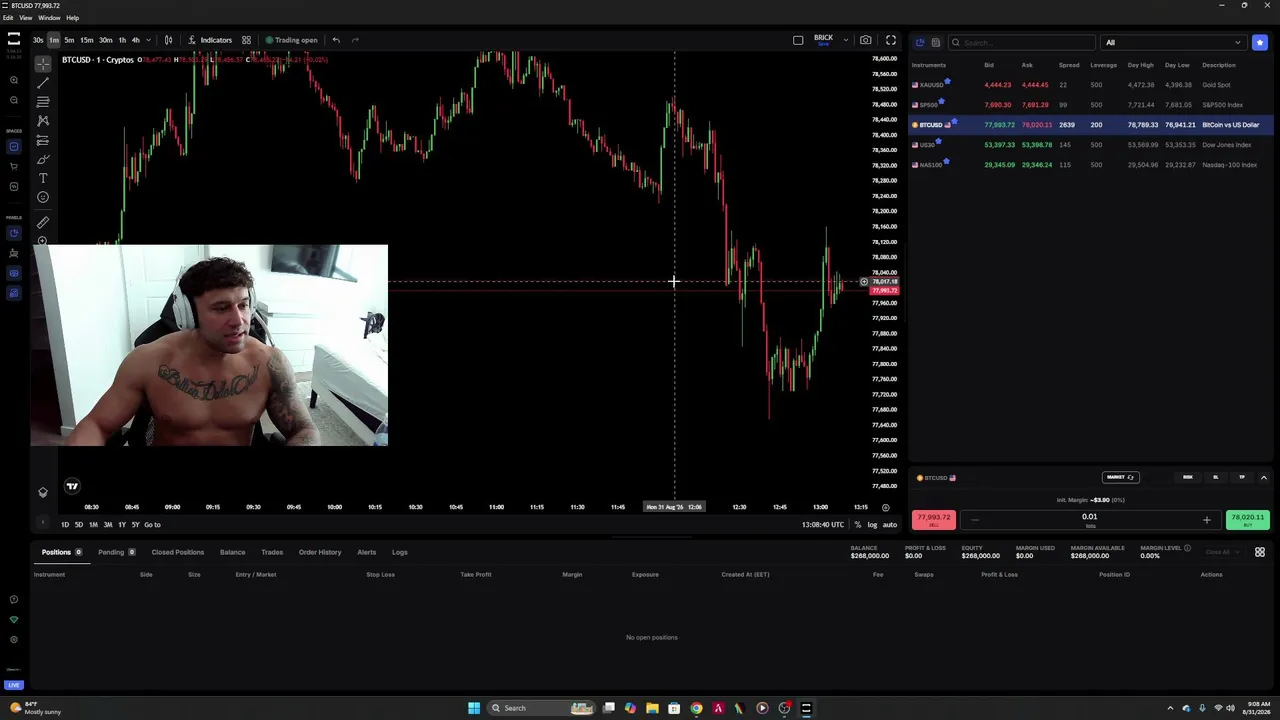Open the Indicators button
Viewport: 1280px width, 720px height.
(210, 40)
